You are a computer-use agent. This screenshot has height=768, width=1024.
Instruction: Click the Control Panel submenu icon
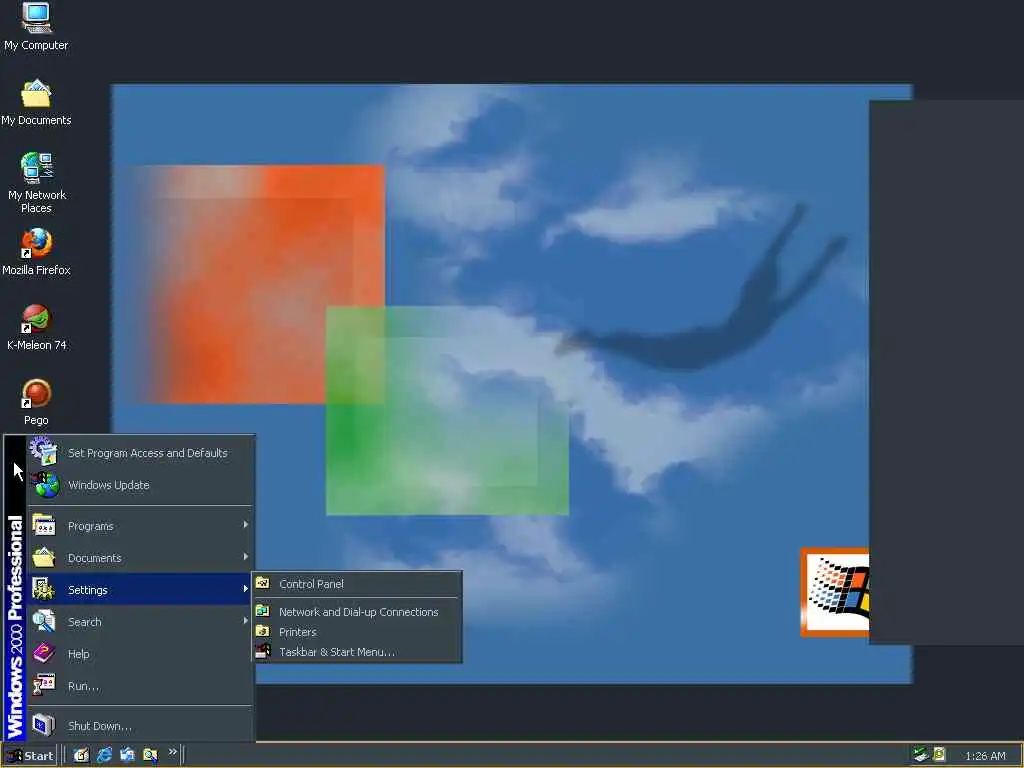click(x=263, y=583)
